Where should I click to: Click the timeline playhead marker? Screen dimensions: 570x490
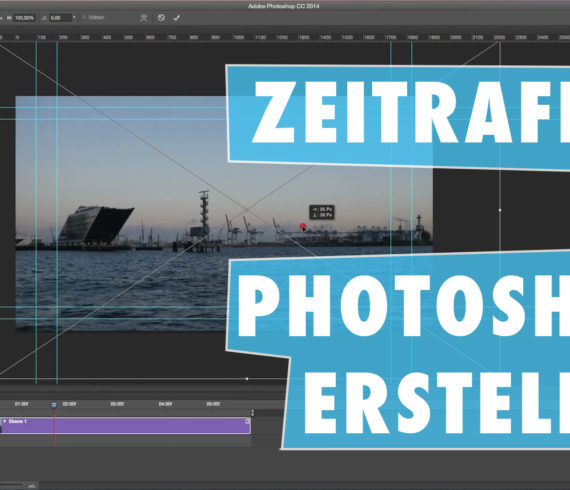[x=54, y=405]
